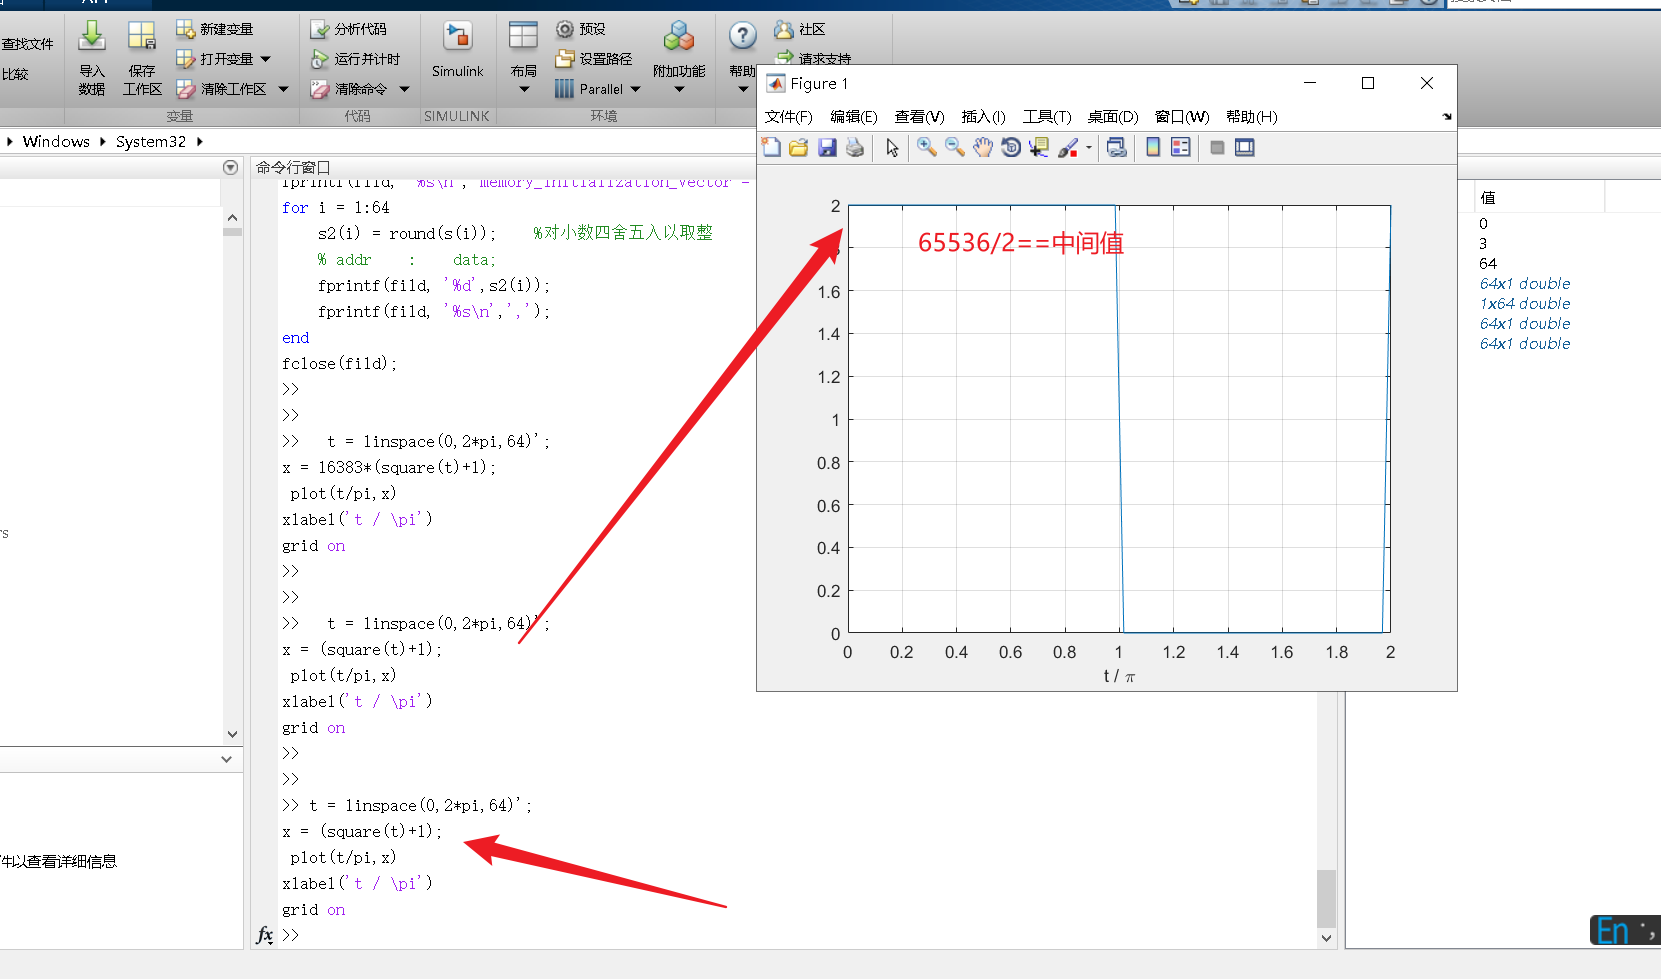
Task: Print the figure using printer icon
Action: [854, 147]
